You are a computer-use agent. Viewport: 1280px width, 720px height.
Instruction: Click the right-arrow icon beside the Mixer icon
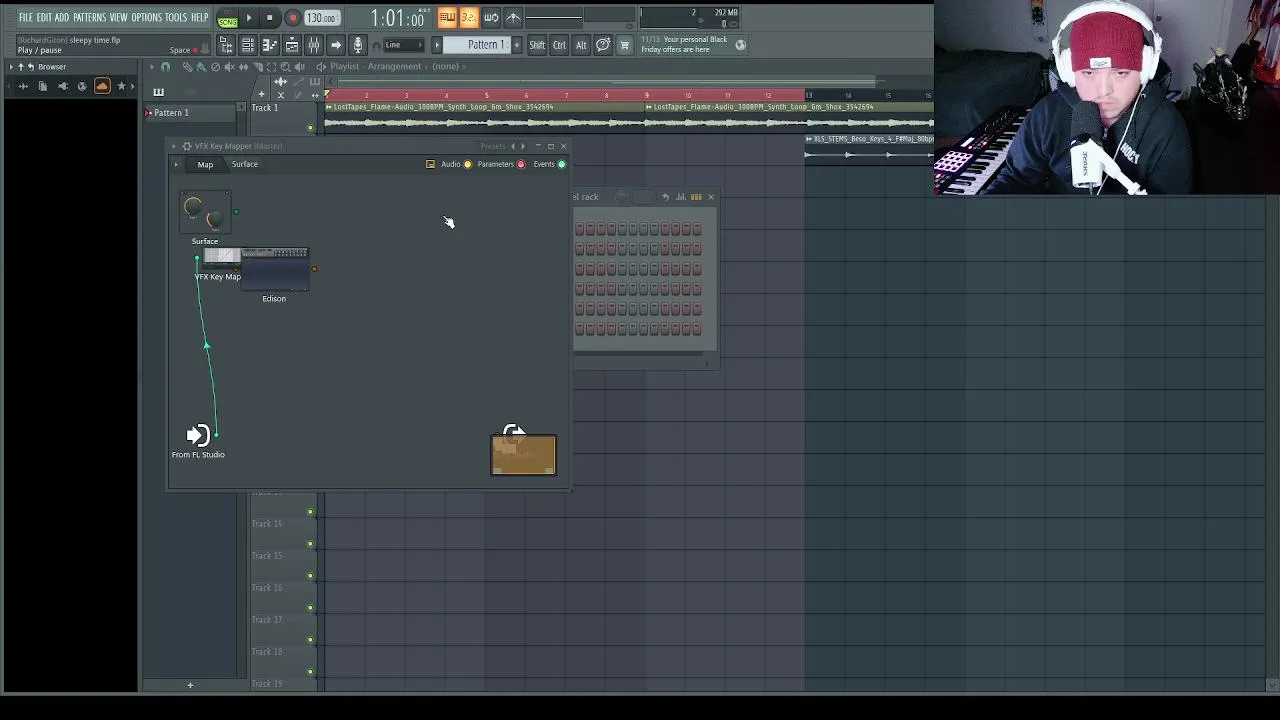(336, 45)
